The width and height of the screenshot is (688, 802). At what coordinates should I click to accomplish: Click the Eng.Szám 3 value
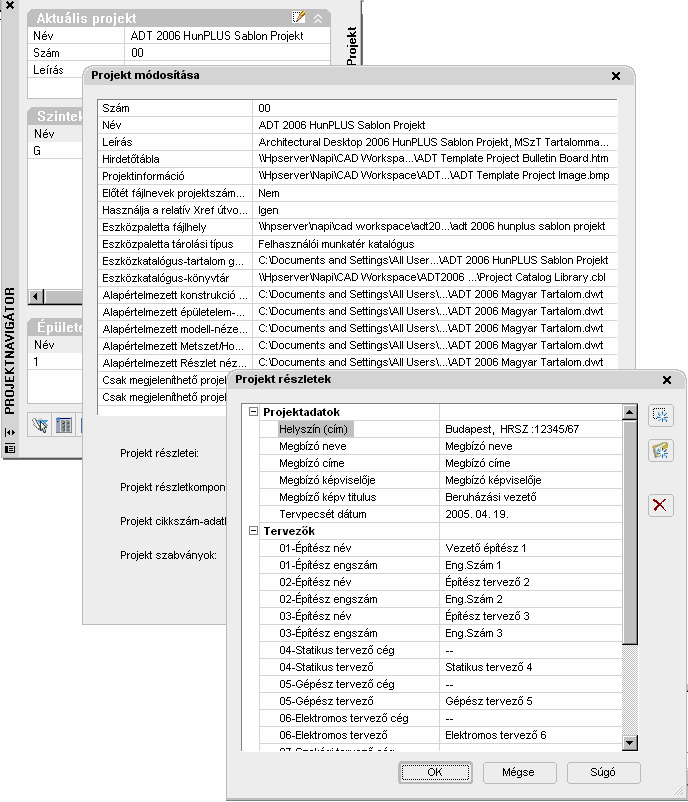tap(473, 633)
